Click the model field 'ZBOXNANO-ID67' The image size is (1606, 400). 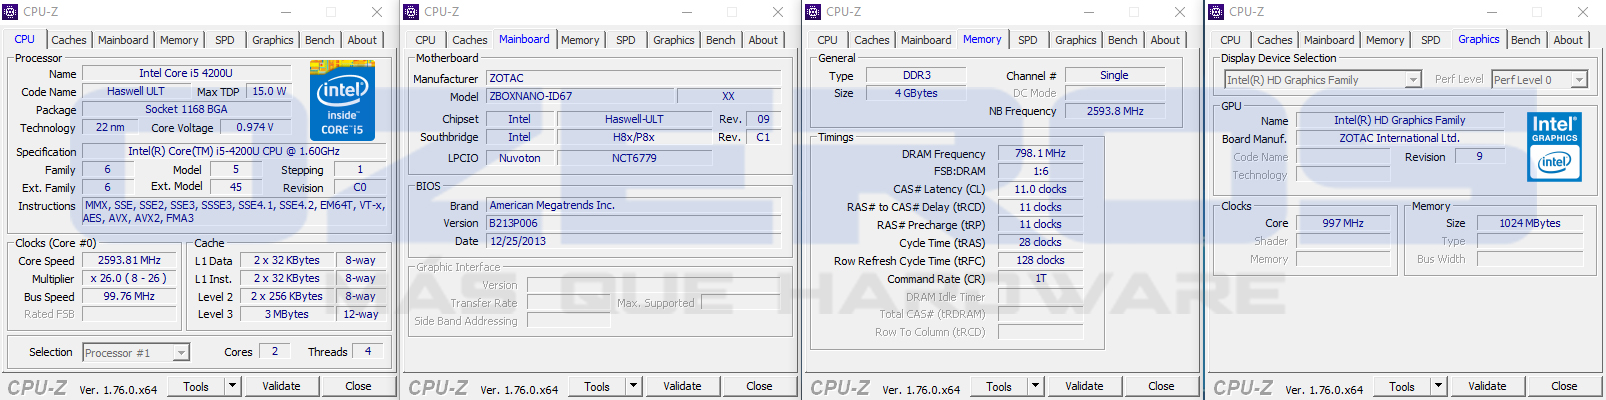[580, 96]
